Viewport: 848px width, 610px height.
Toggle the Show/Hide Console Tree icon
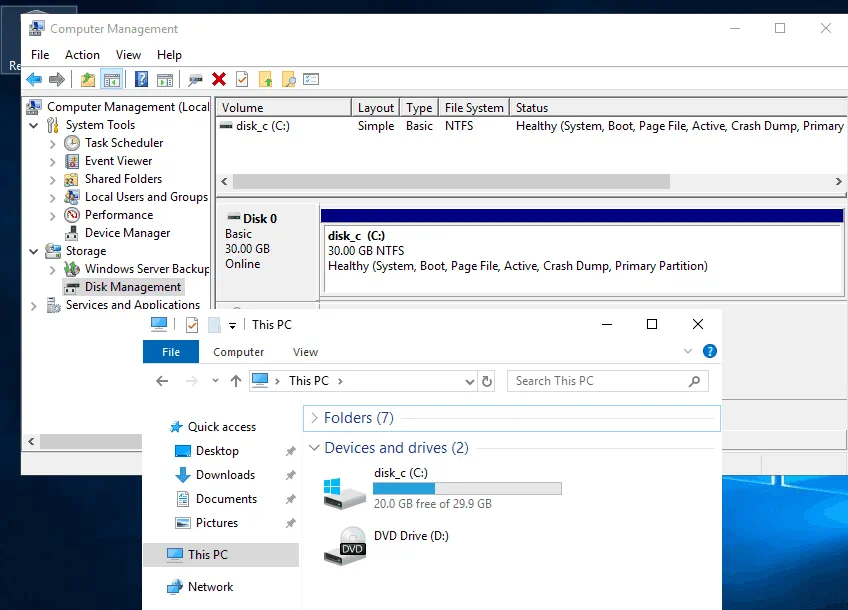tap(111, 79)
